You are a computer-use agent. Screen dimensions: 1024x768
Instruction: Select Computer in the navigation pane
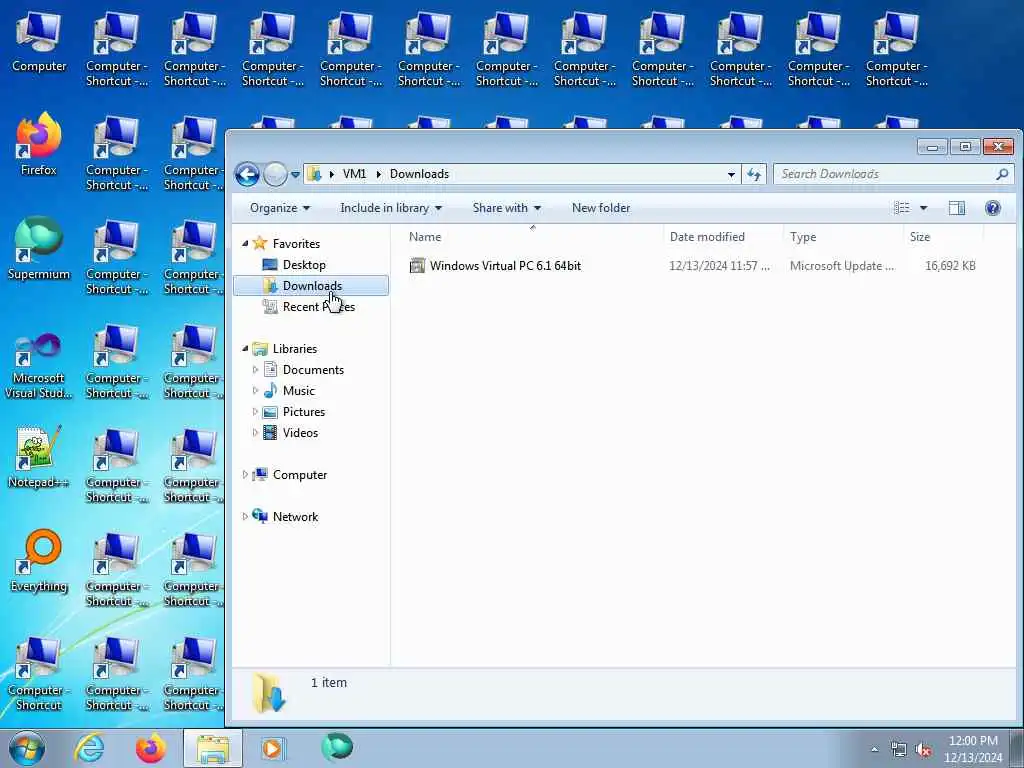pos(300,475)
